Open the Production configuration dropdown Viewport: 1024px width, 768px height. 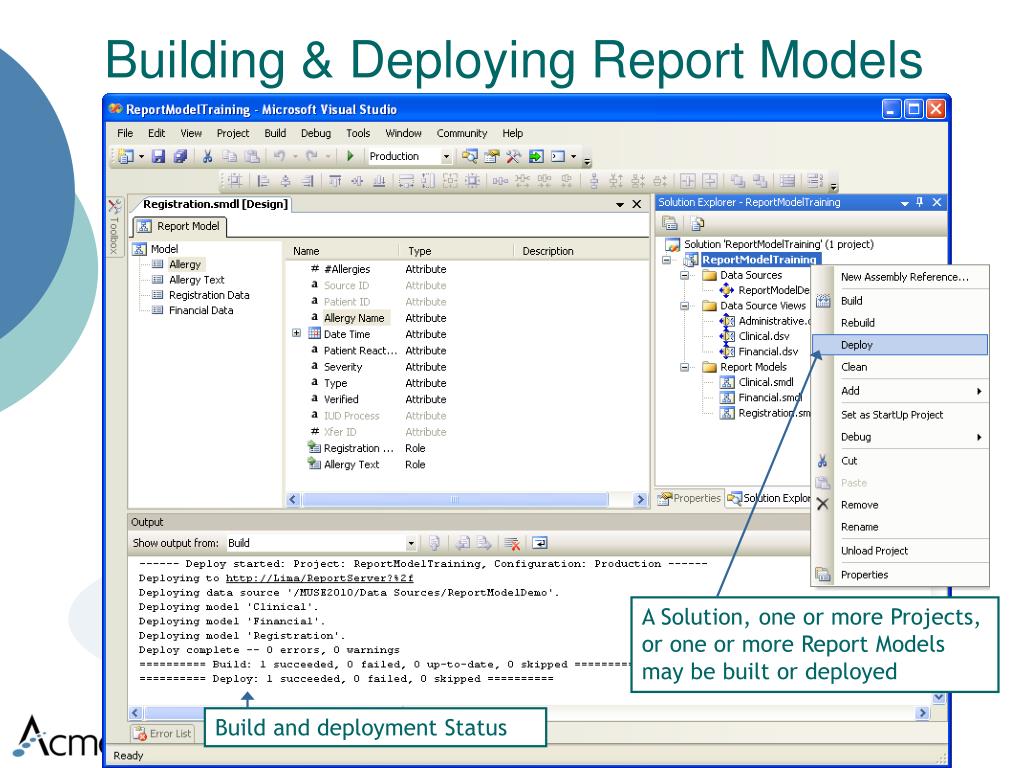point(447,156)
